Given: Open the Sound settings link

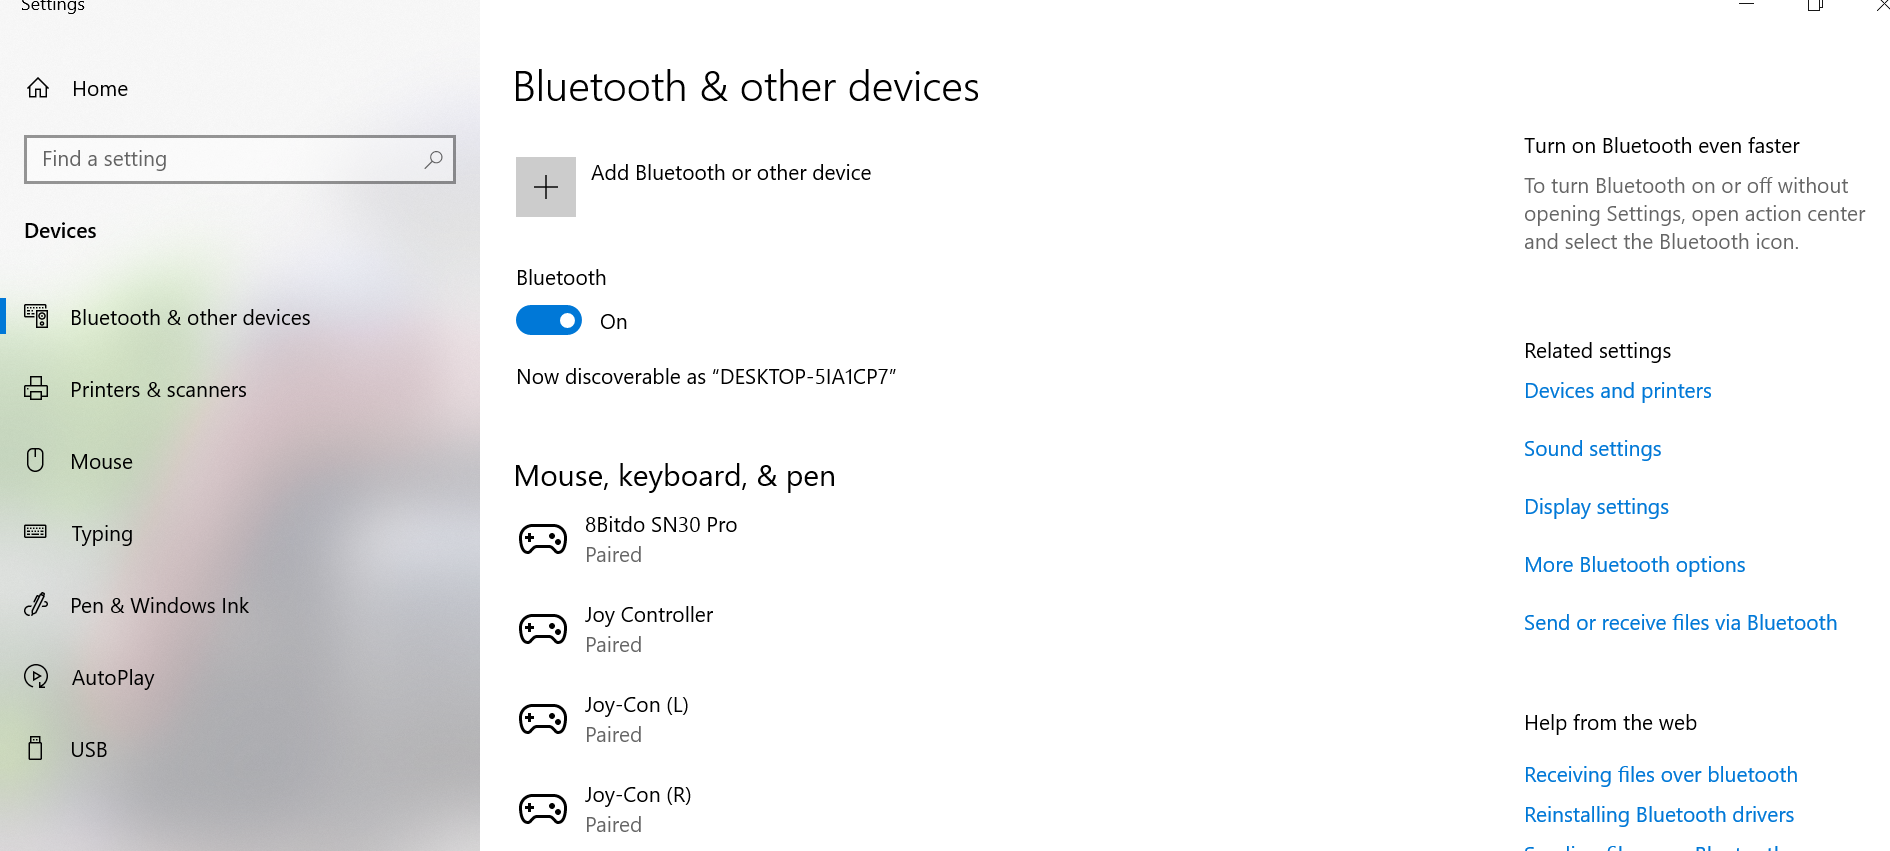Looking at the screenshot, I should coord(1592,449).
